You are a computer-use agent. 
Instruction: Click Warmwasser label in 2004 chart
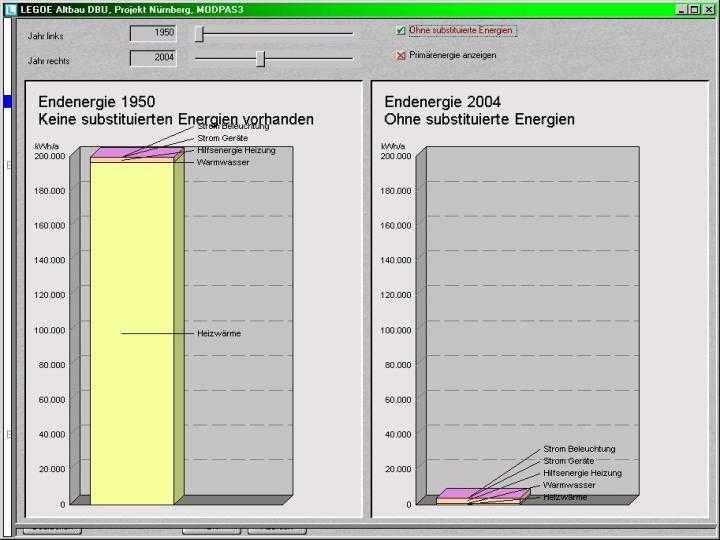[x=569, y=485]
